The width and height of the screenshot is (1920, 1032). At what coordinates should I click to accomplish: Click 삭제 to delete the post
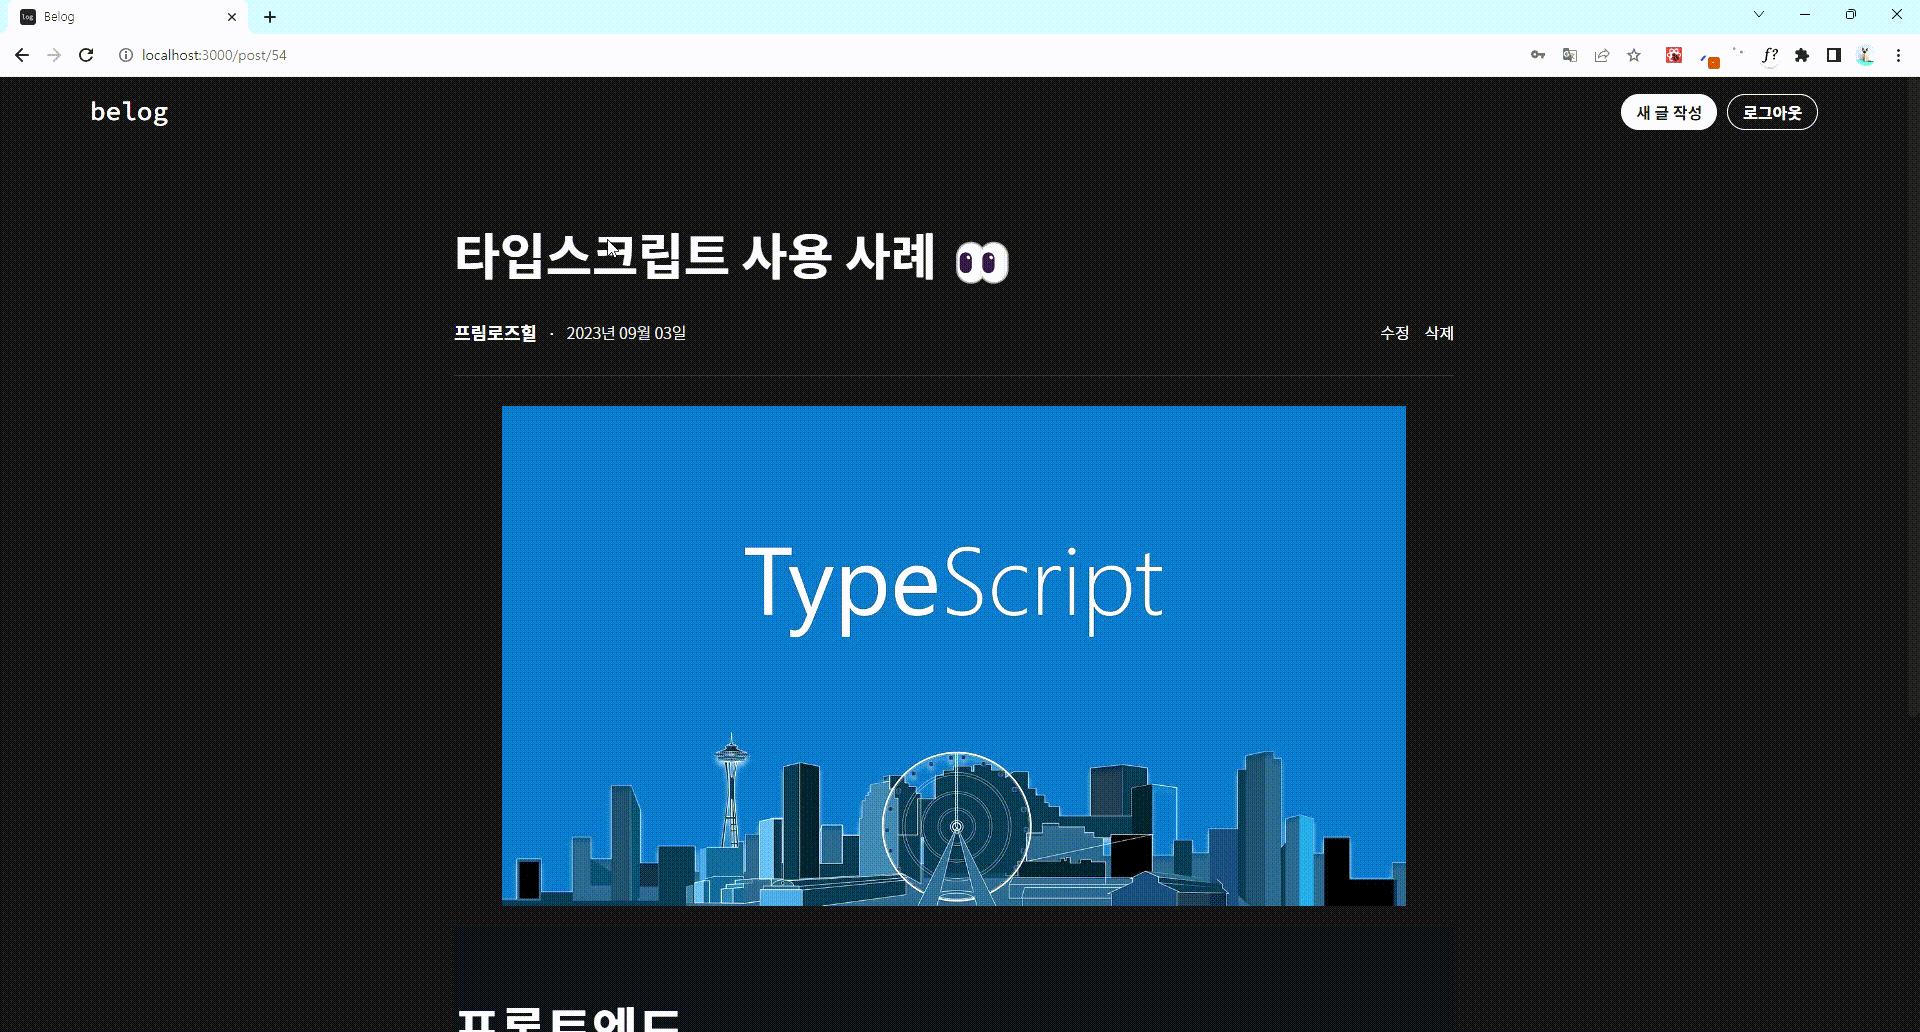[1439, 333]
